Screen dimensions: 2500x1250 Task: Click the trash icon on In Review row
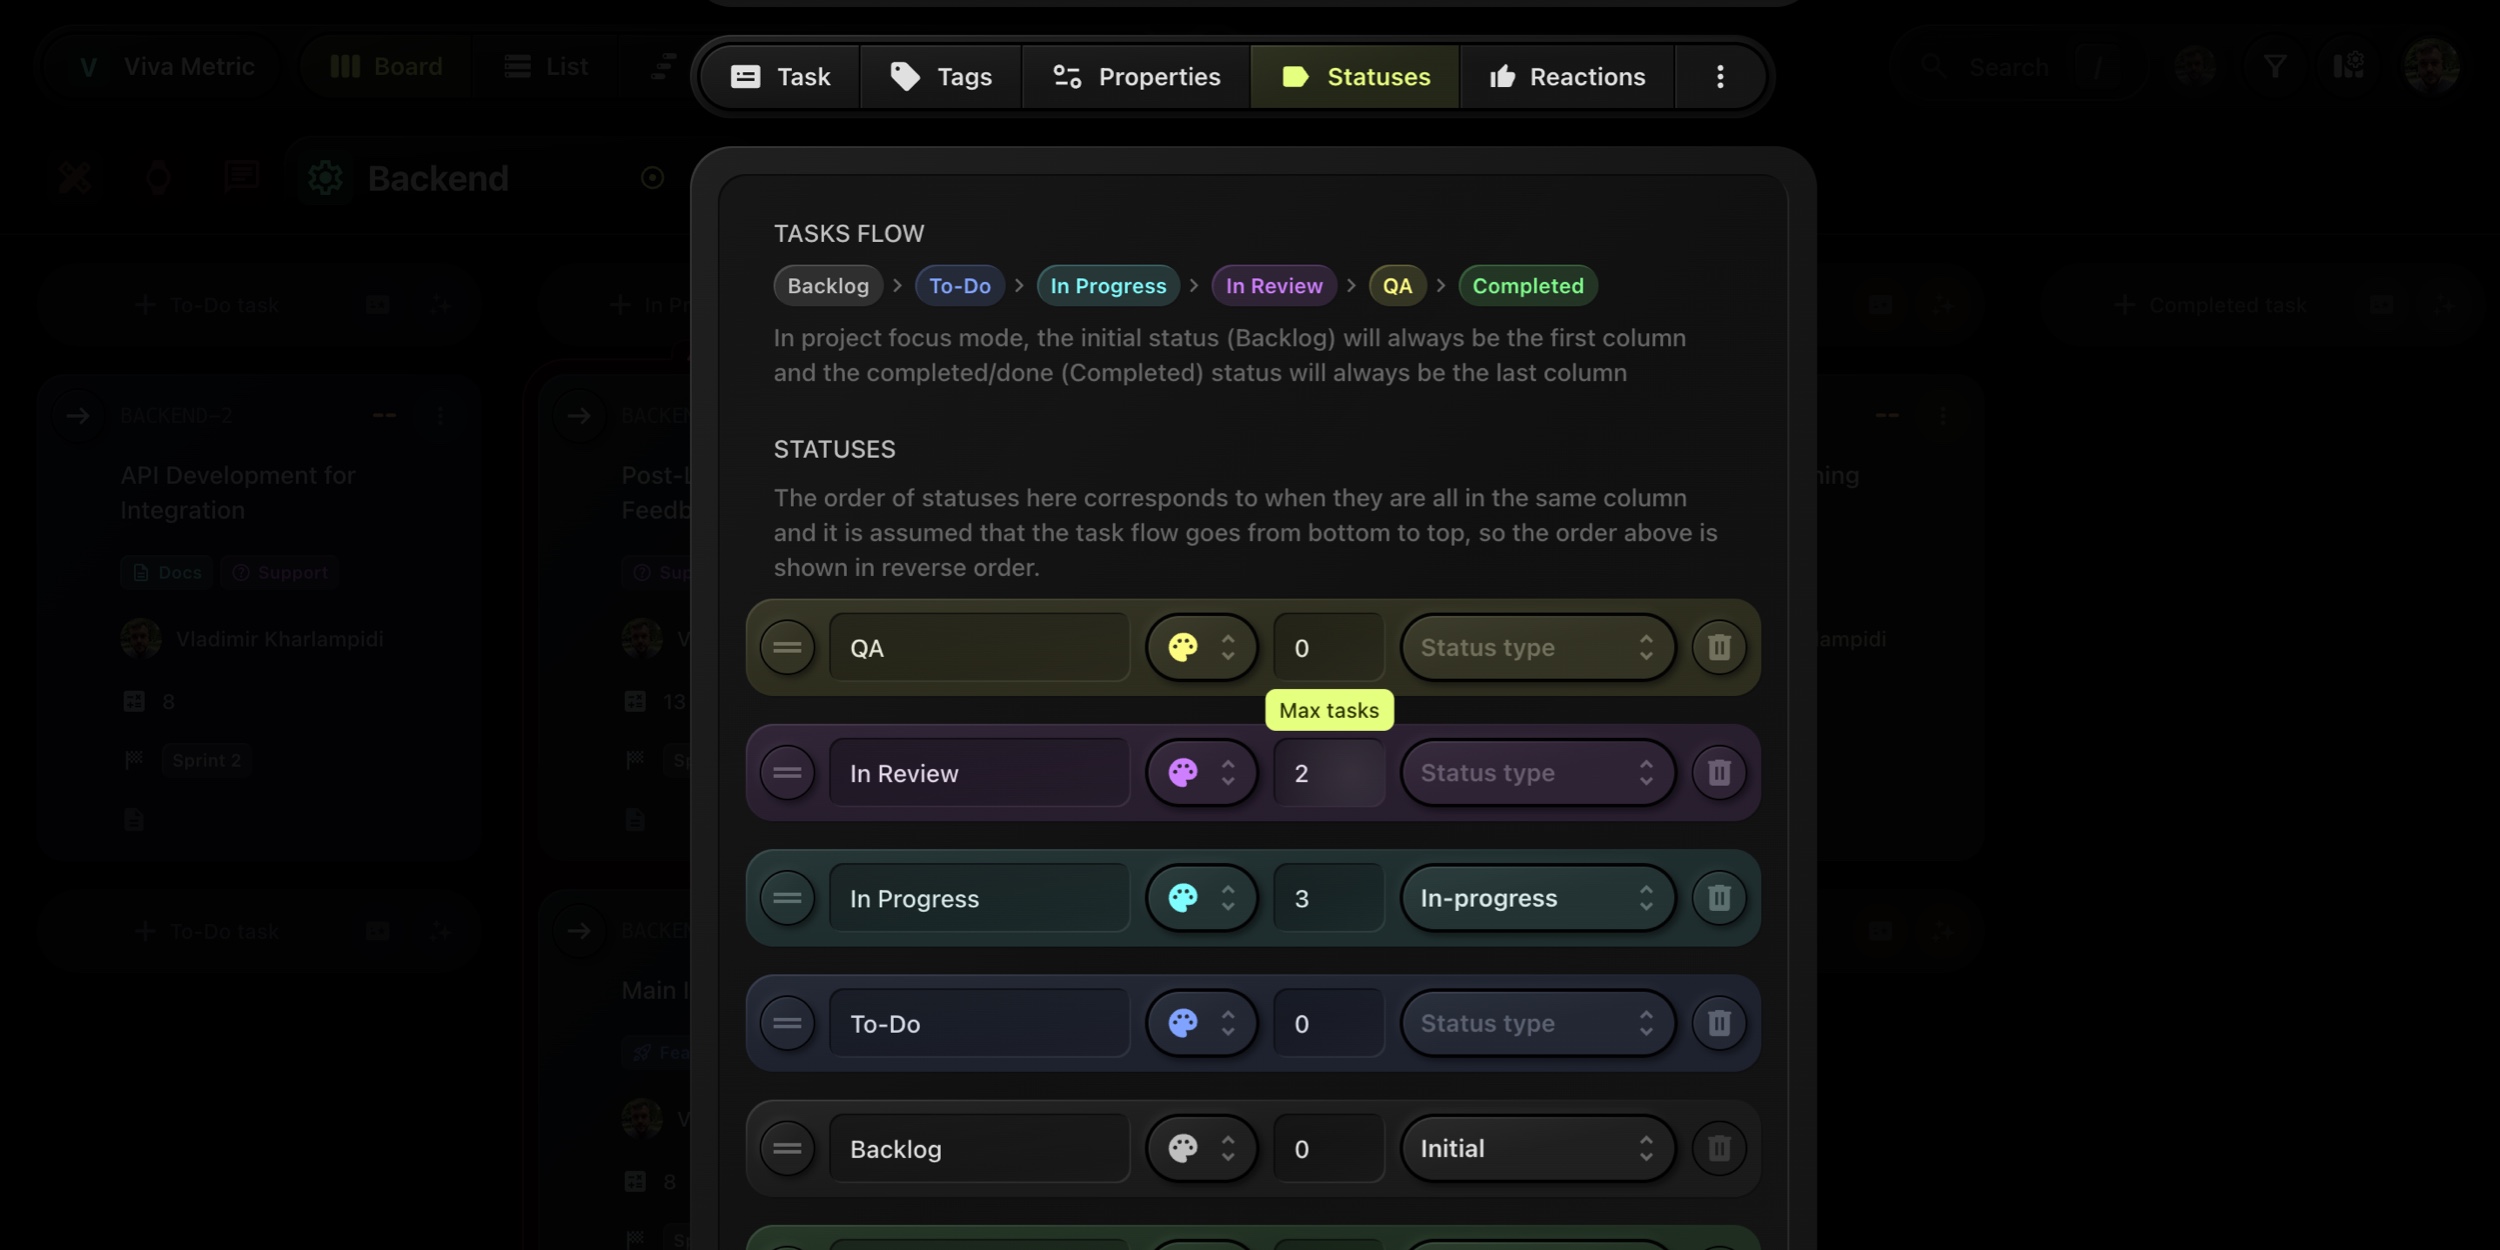tap(1718, 772)
